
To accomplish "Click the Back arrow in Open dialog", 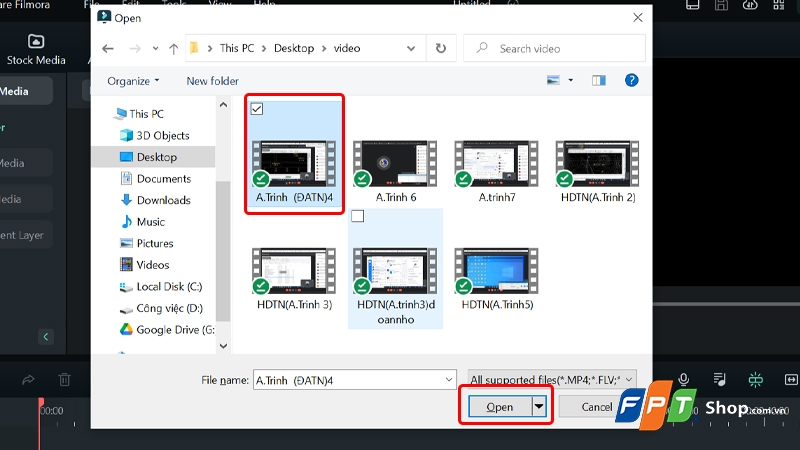I will 108,48.
